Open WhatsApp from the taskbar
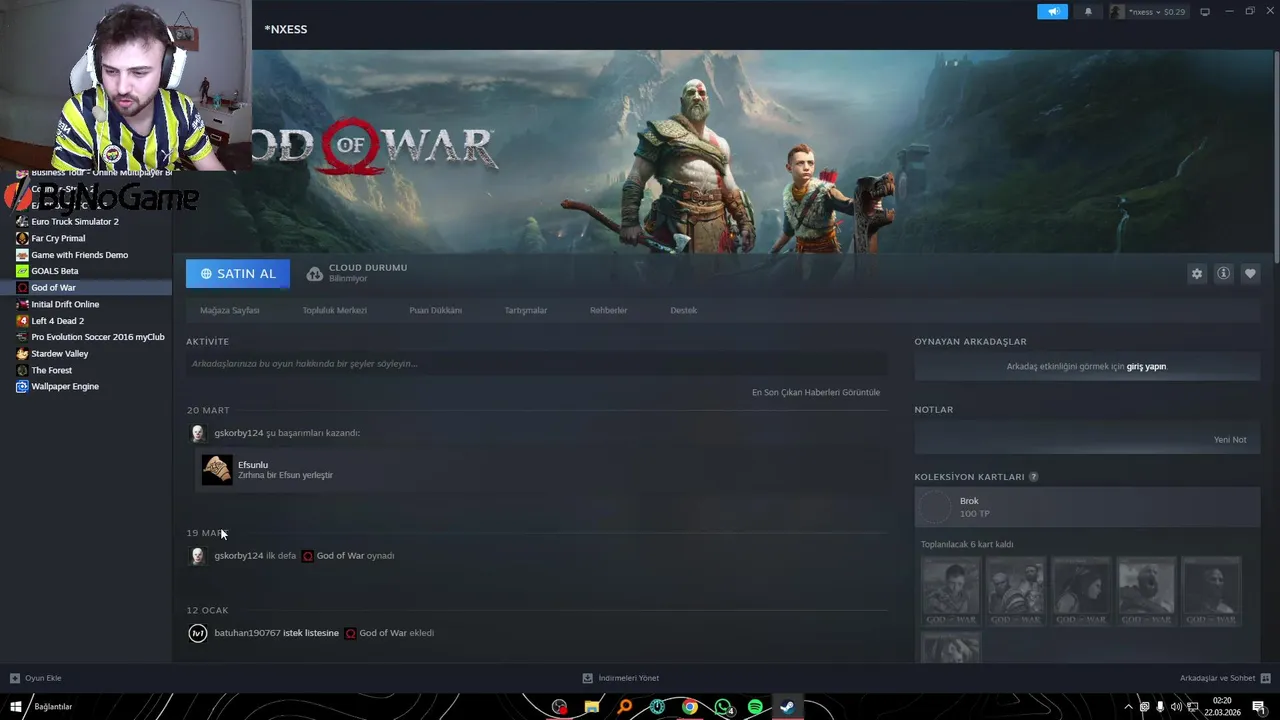The image size is (1280, 720). 723,707
